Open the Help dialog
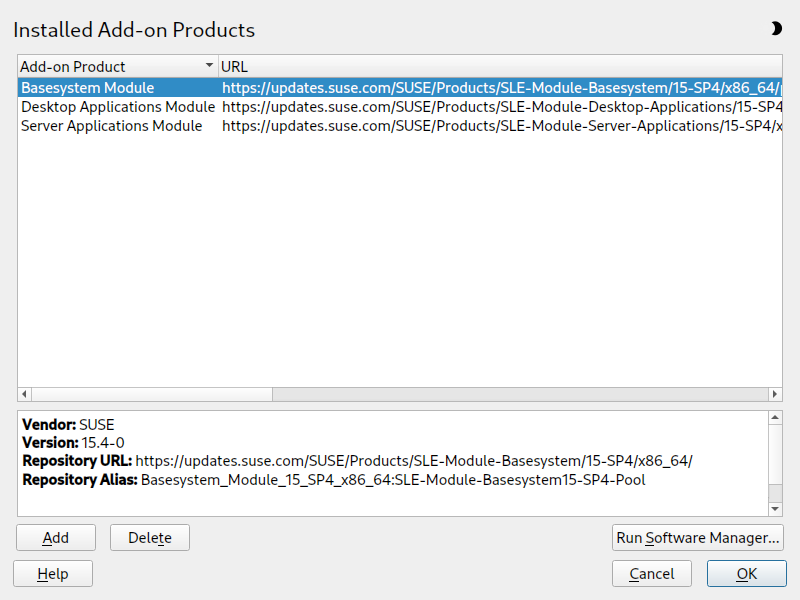 point(53,574)
